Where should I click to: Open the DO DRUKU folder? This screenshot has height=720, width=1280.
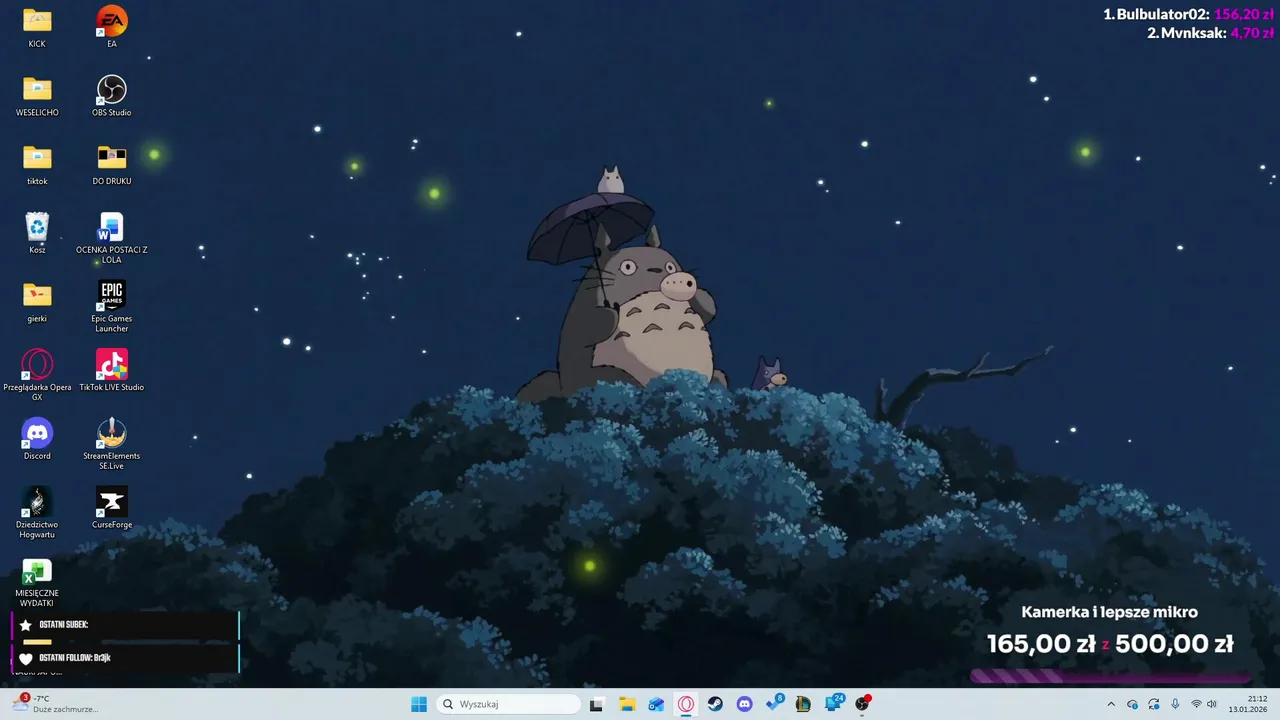(x=112, y=165)
